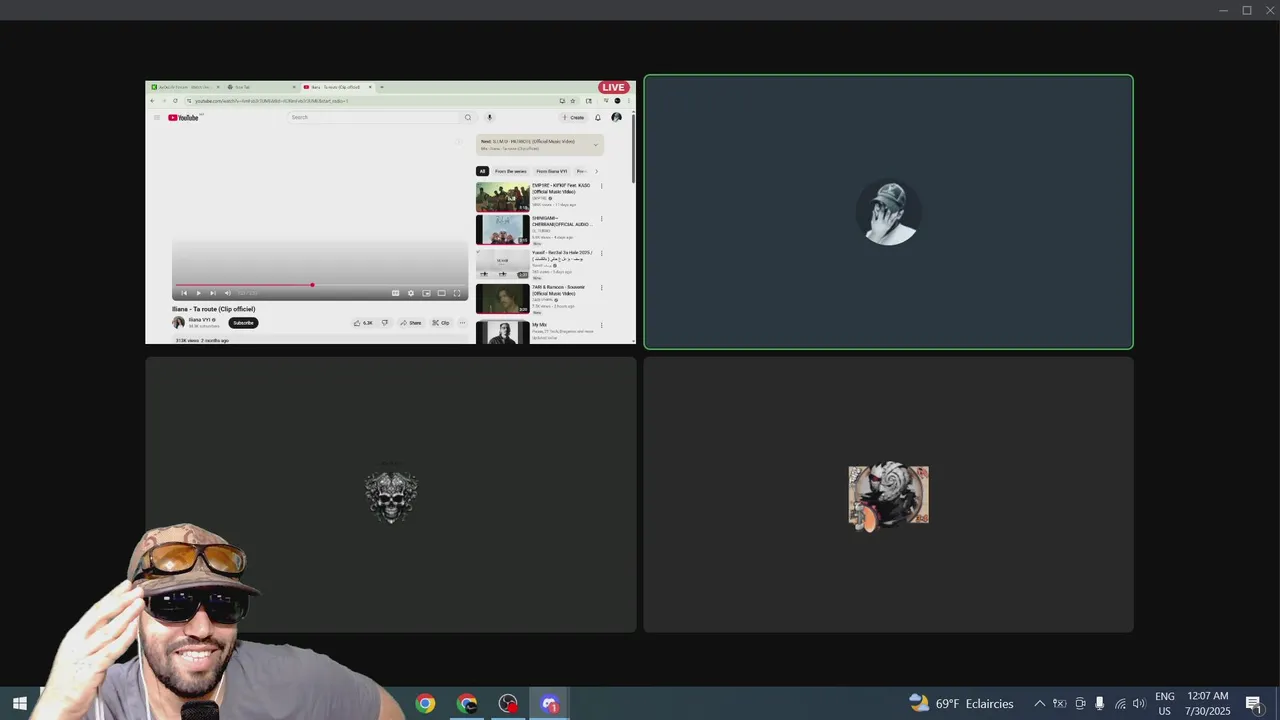Open YouTube player settings gear
The image size is (1280, 720).
(x=410, y=293)
